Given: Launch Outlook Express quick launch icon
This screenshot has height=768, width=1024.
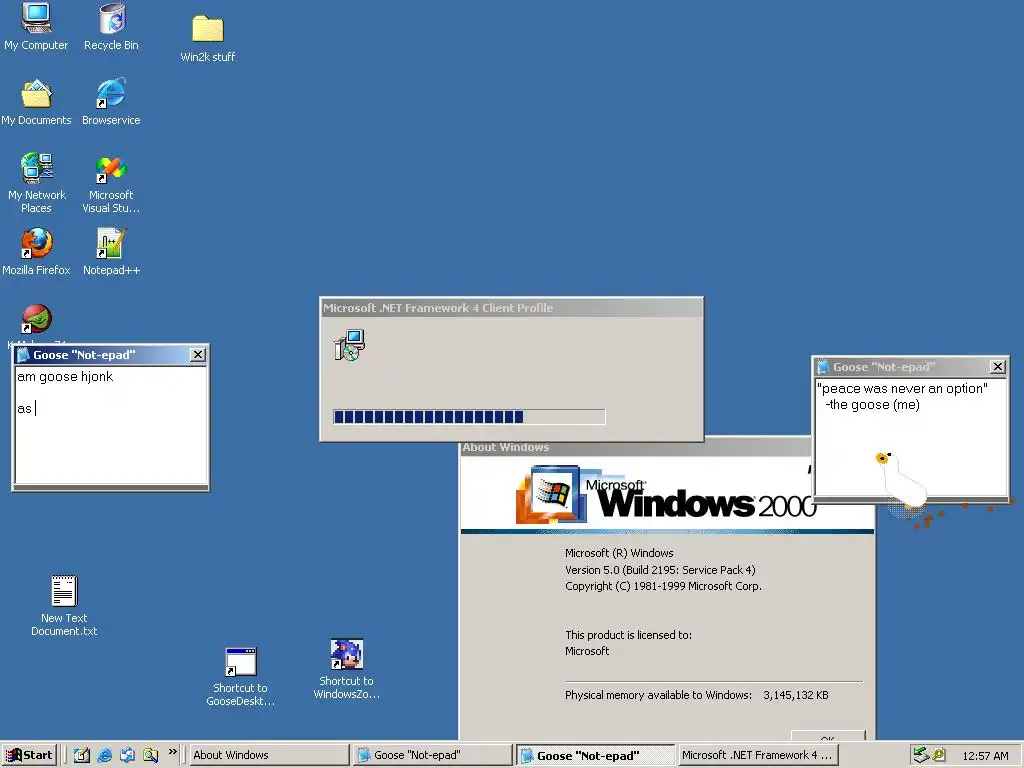Looking at the screenshot, I should 127,755.
